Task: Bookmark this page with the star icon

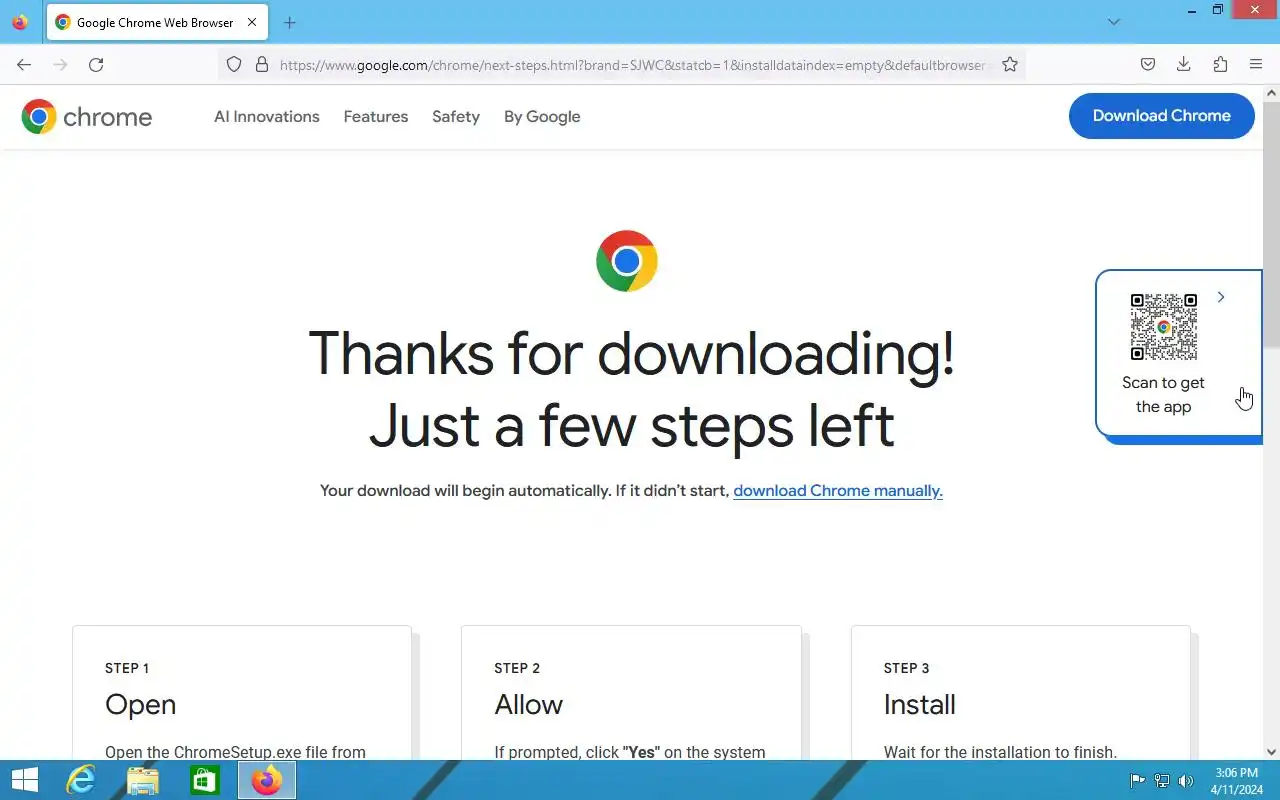Action: point(1010,65)
